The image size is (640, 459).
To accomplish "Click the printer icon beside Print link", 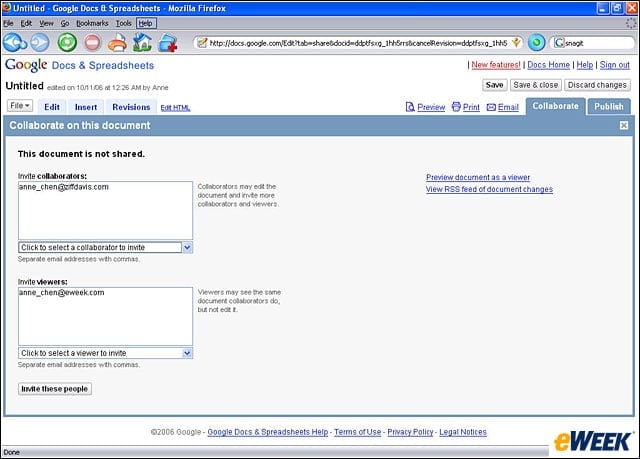I will [x=456, y=106].
